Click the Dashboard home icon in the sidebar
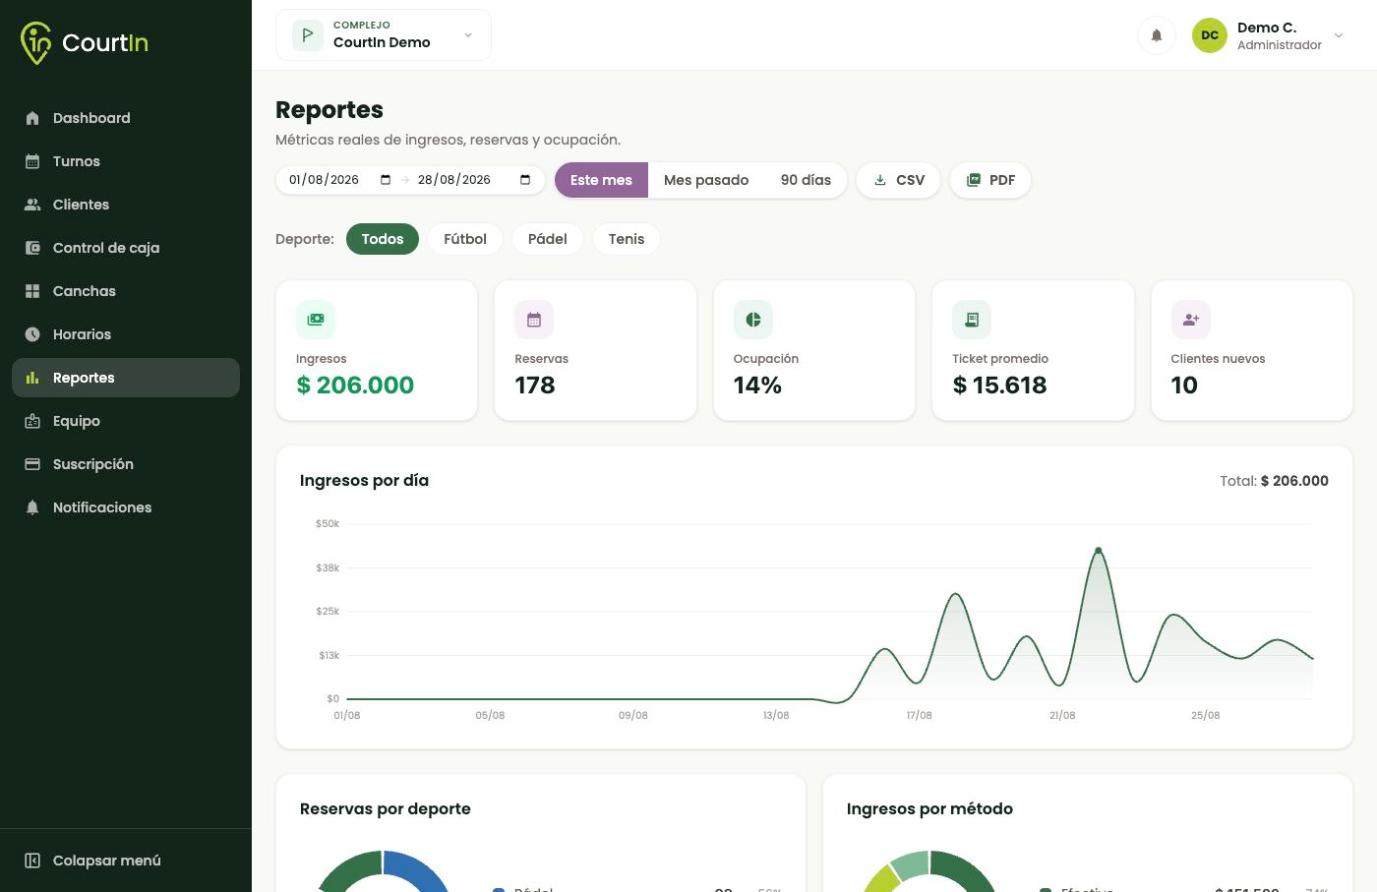The height and width of the screenshot is (892, 1377). tap(32, 118)
